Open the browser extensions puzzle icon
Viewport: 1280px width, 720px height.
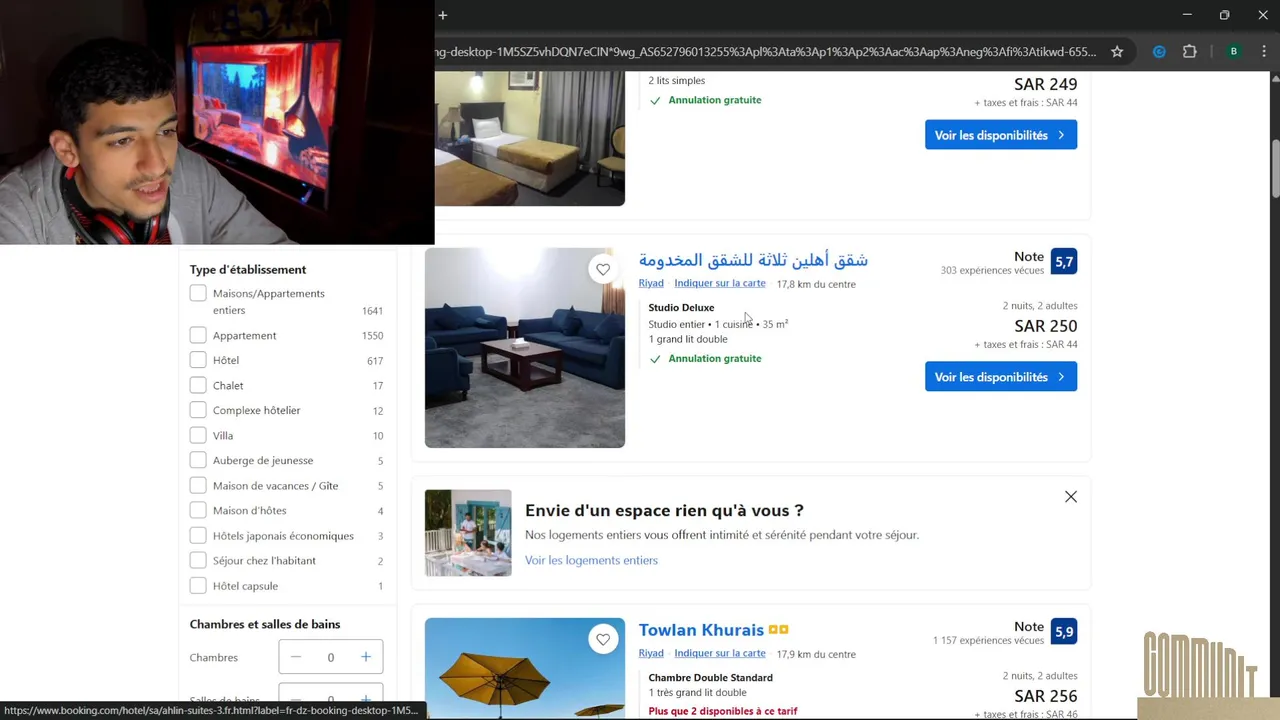pyautogui.click(x=1190, y=52)
